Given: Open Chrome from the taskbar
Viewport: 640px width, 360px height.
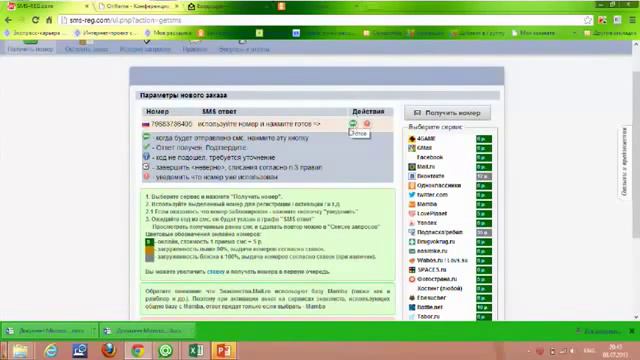Looking at the screenshot, I should tap(138, 351).
